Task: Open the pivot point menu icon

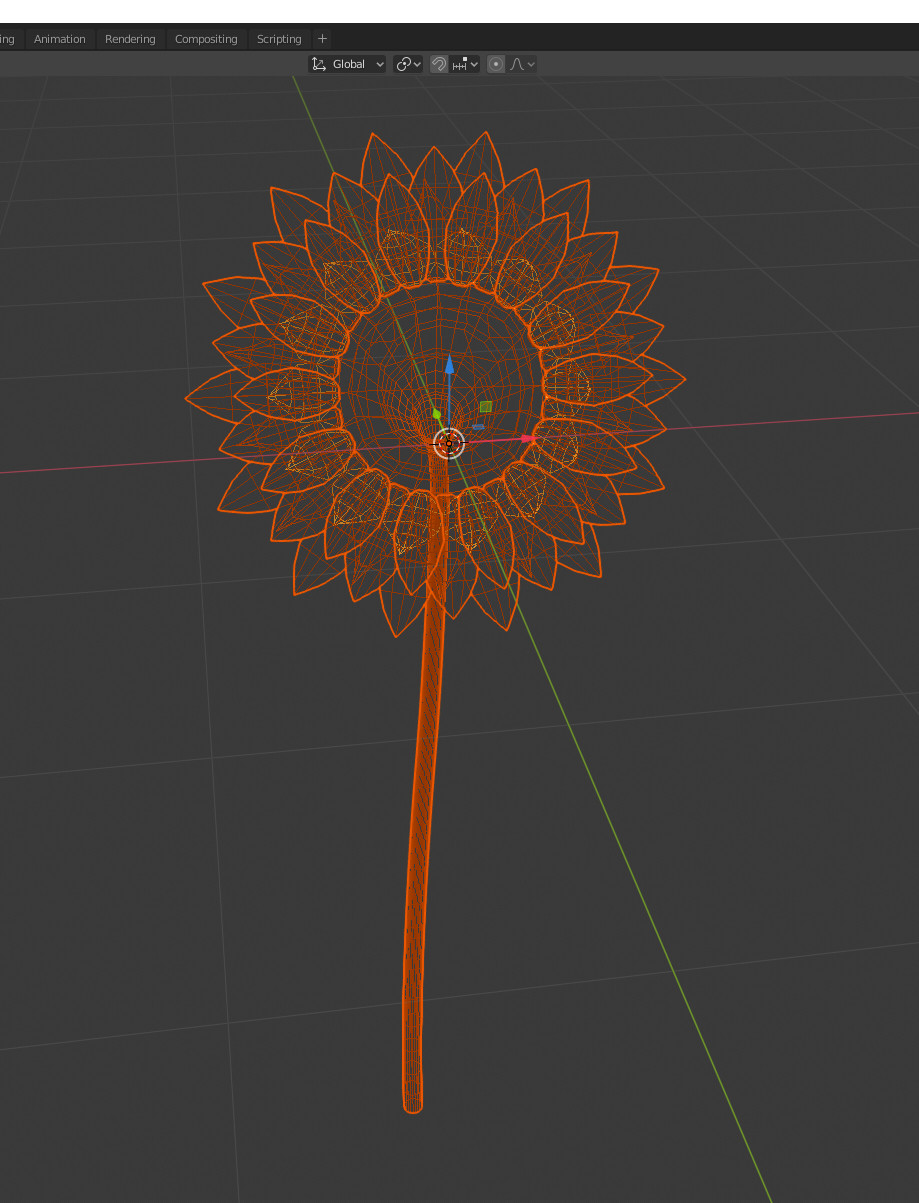Action: pos(404,63)
